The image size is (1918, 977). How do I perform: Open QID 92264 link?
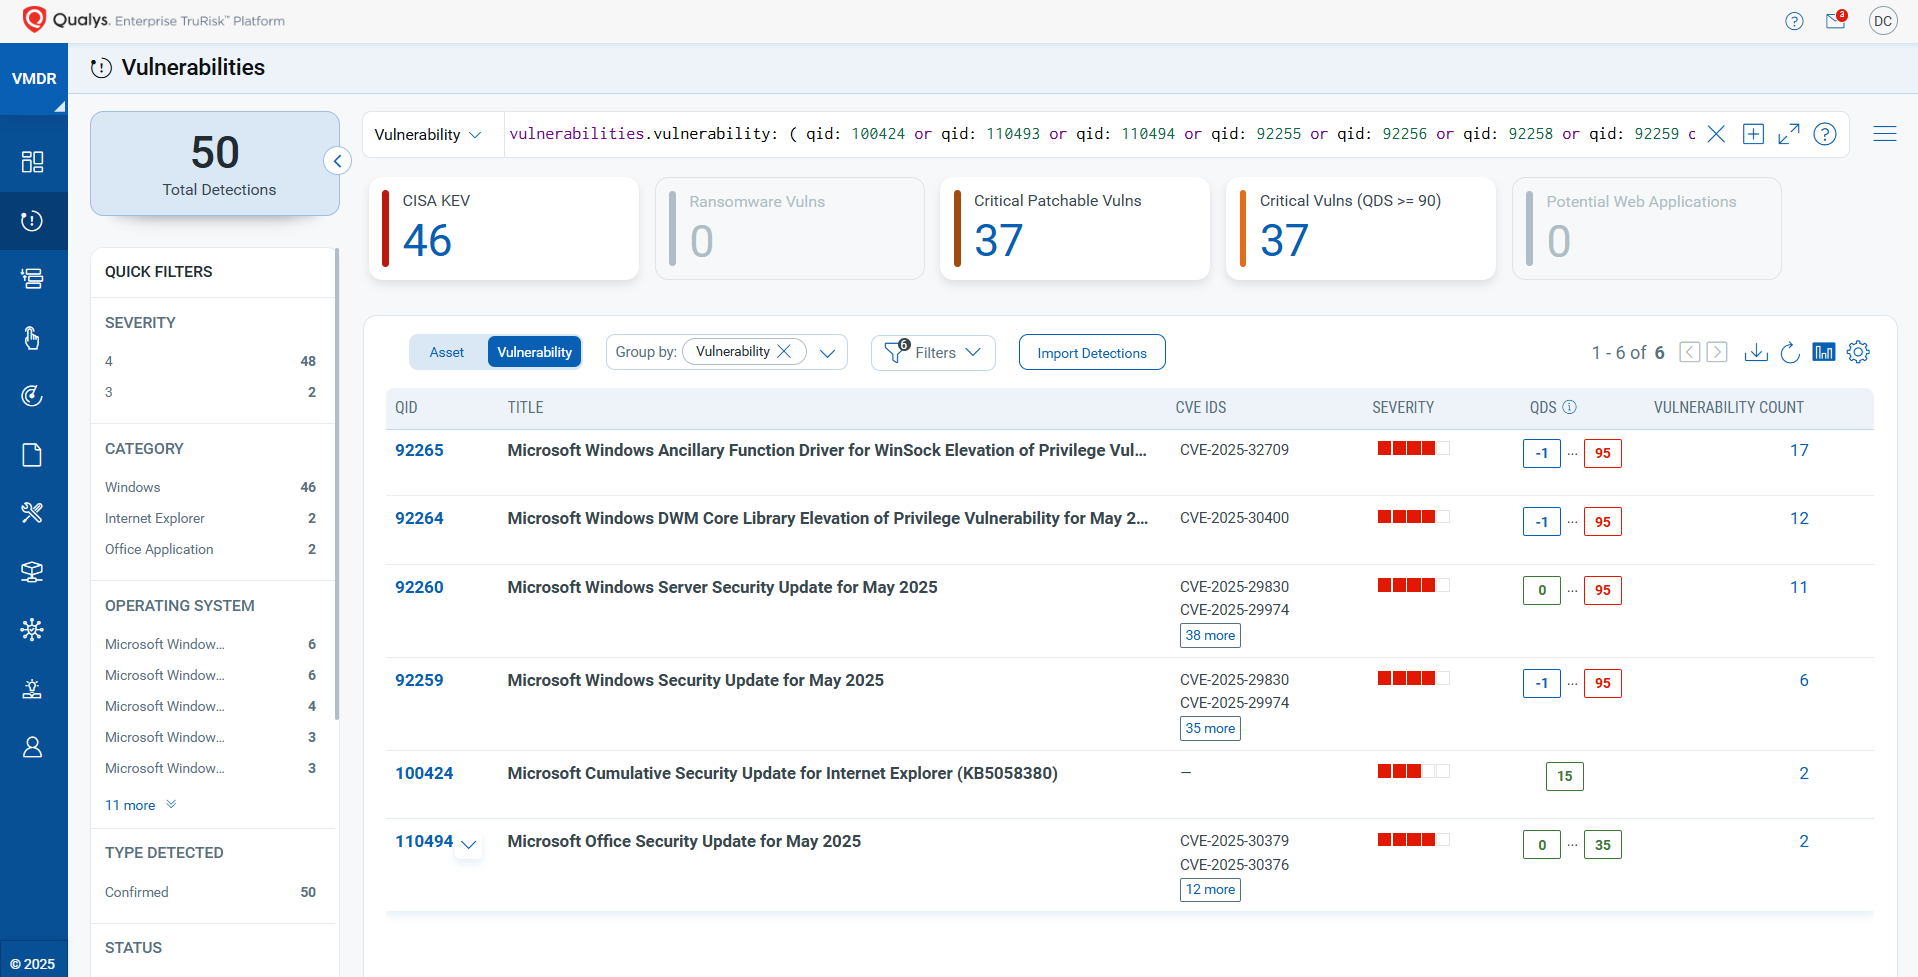click(419, 518)
